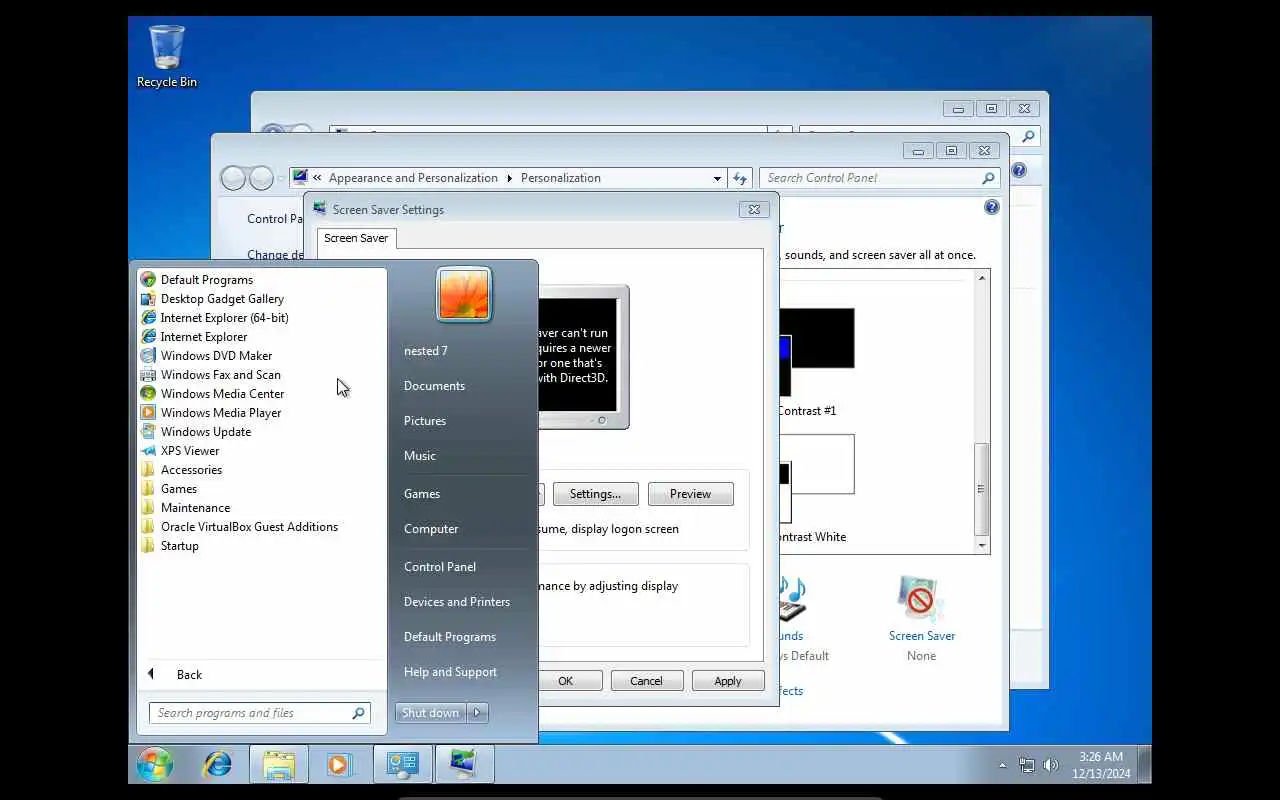Open Windows Explorer from the taskbar
The height and width of the screenshot is (800, 1280).
click(279, 765)
